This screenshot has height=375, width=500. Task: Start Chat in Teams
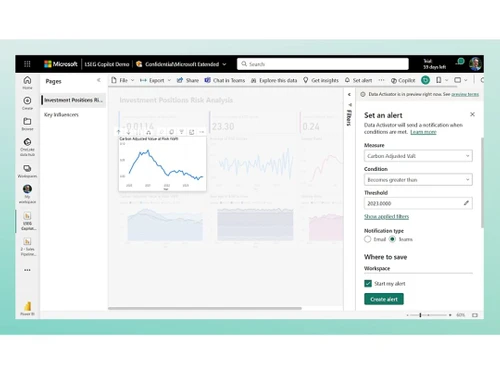click(225, 80)
